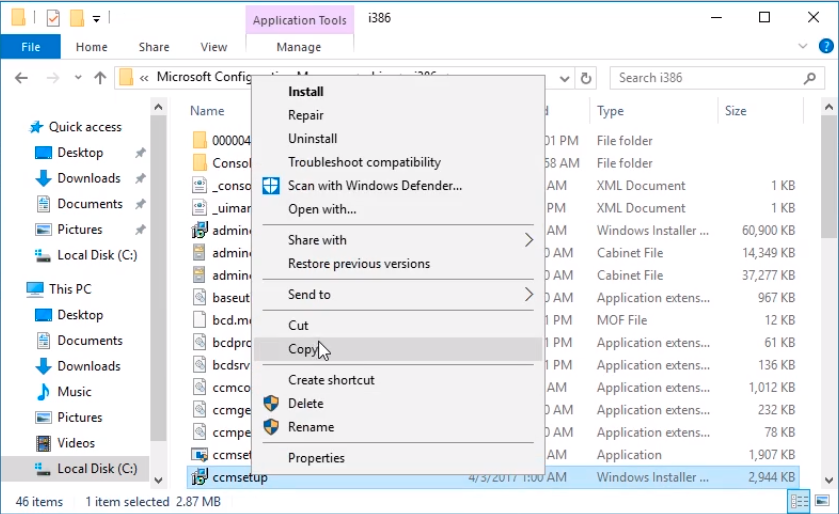
Task: Click the Application Tools contextual tab header
Action: (x=300, y=20)
